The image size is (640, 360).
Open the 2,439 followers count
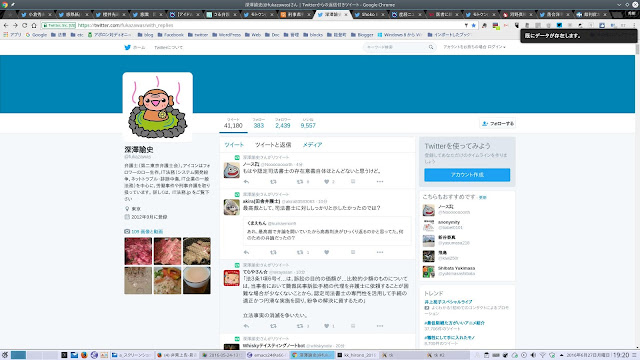pyautogui.click(x=282, y=123)
